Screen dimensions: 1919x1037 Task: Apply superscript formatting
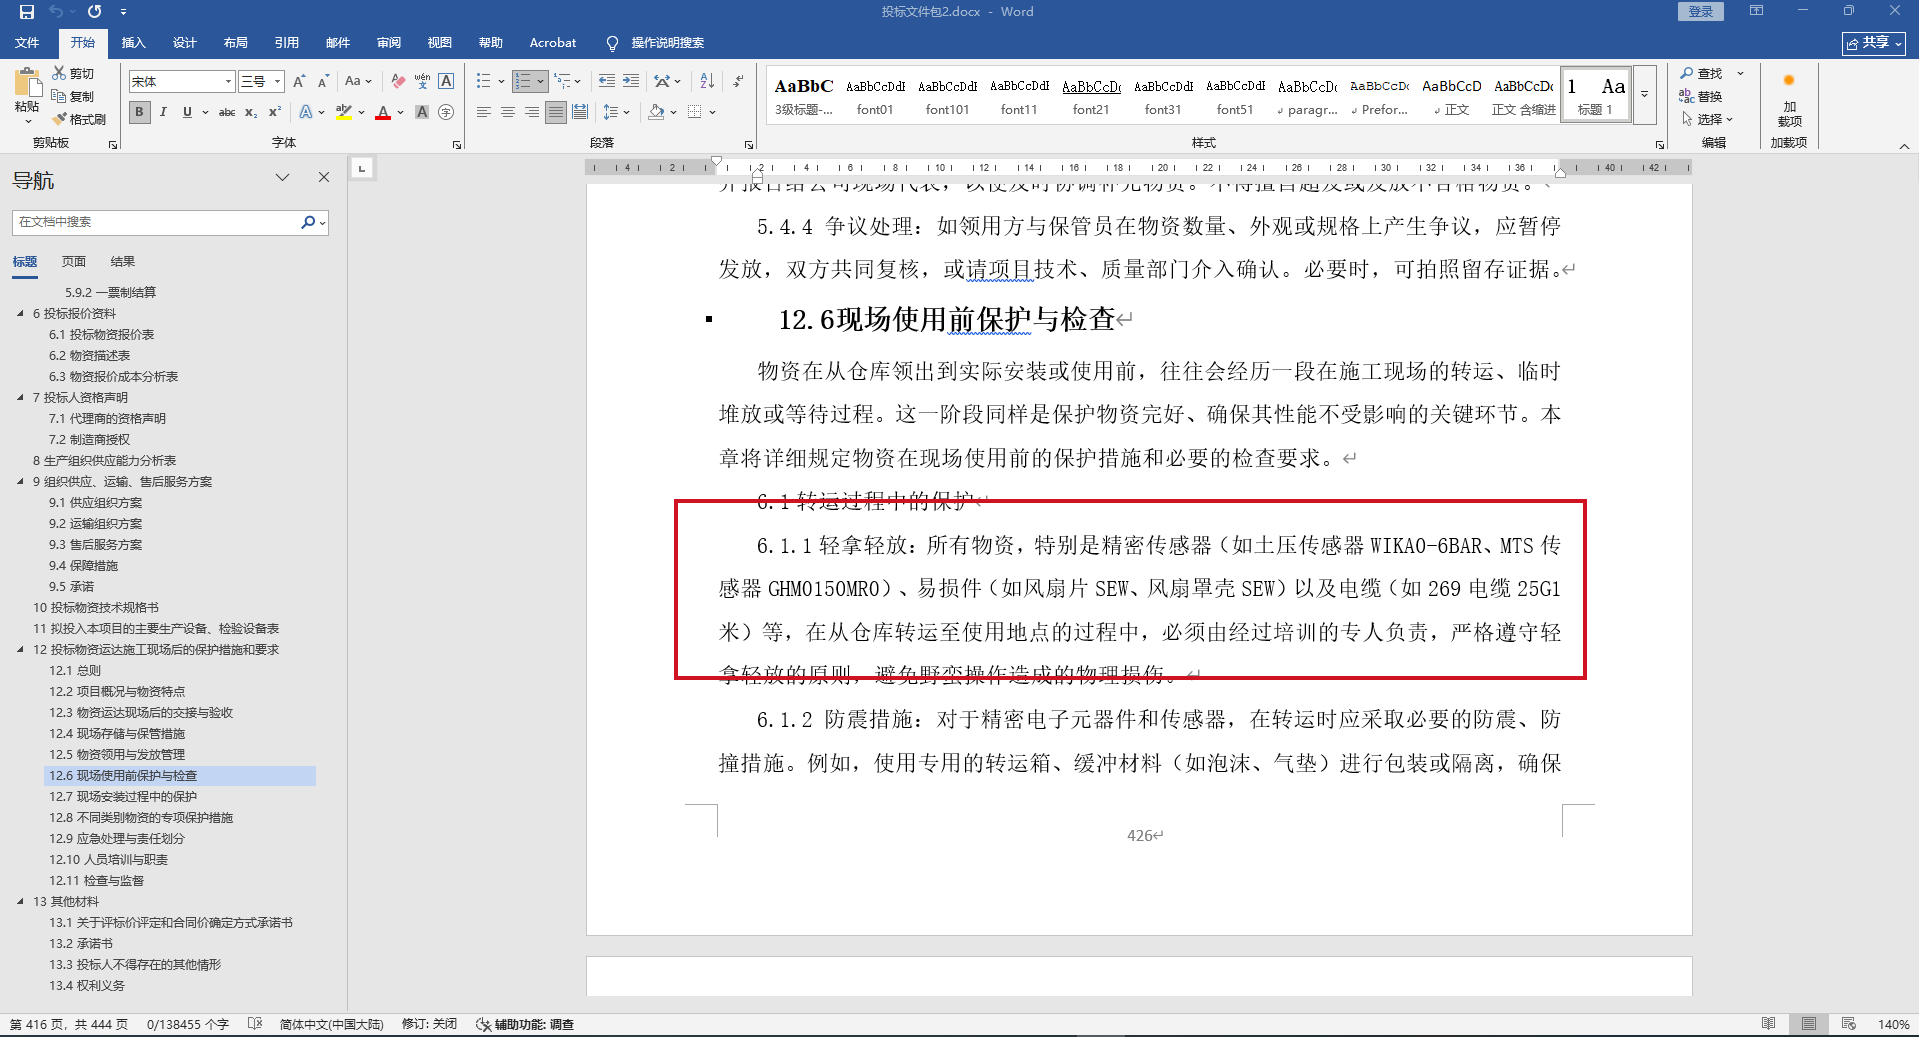(x=274, y=112)
